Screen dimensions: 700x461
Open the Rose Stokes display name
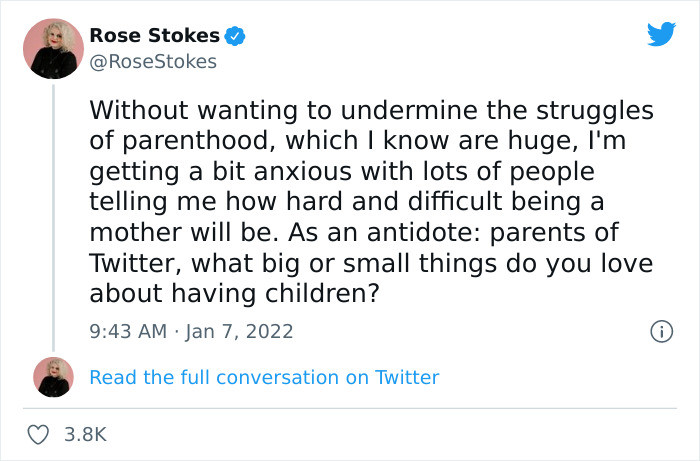(154, 36)
